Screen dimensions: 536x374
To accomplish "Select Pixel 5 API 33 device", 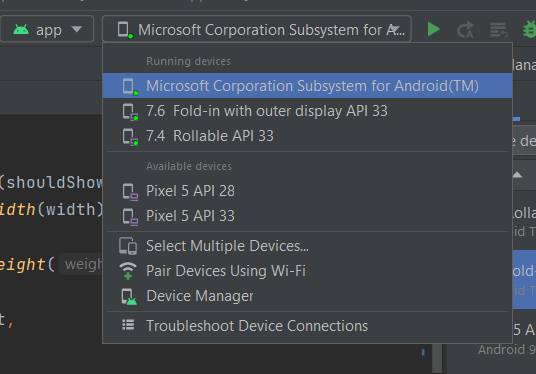I will [x=307, y=216].
